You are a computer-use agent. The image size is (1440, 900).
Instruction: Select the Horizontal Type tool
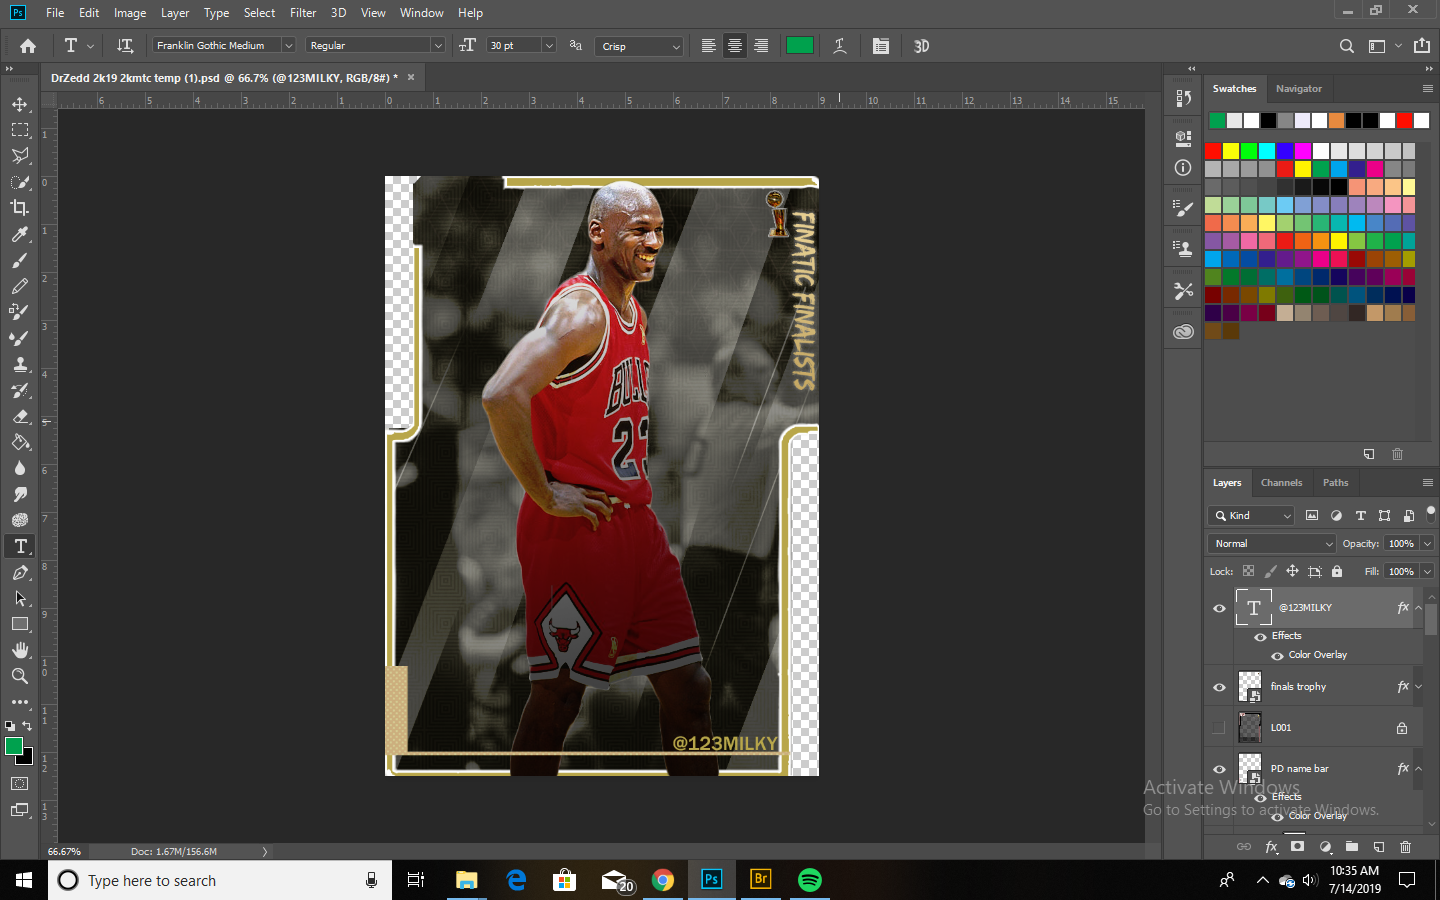tap(20, 546)
